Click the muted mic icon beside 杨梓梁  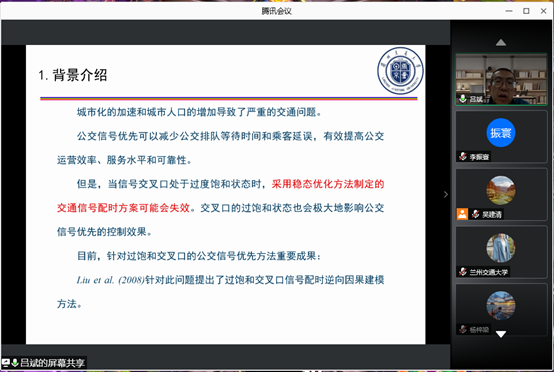point(463,329)
